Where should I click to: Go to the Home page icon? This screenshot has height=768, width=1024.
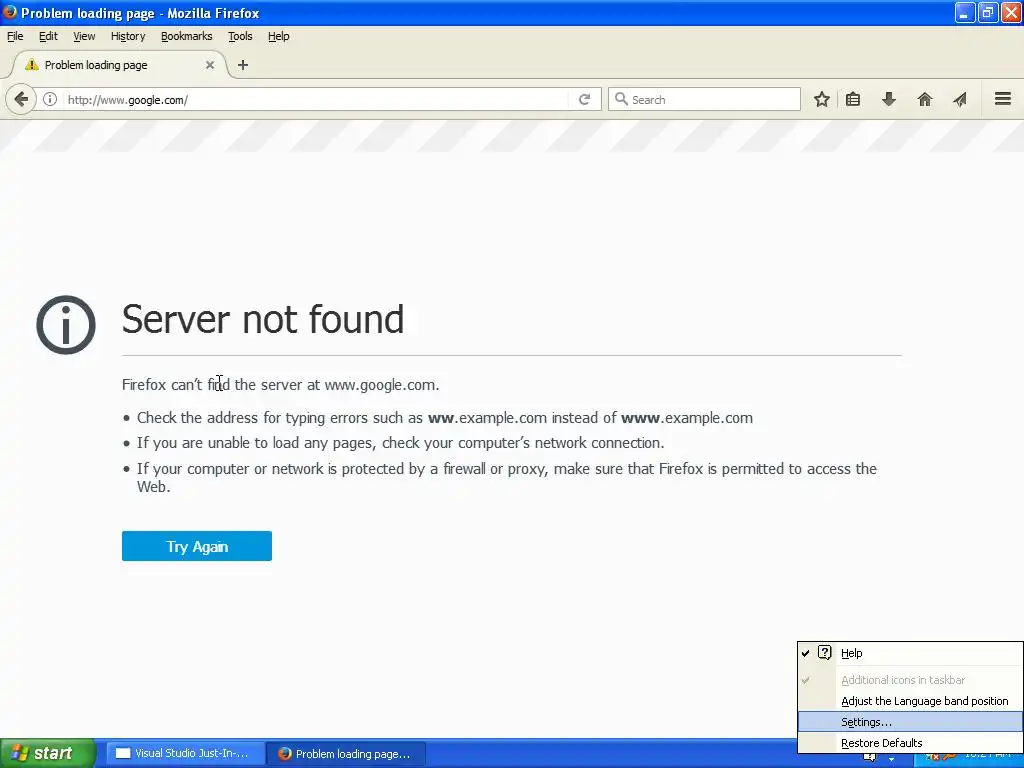(925, 99)
